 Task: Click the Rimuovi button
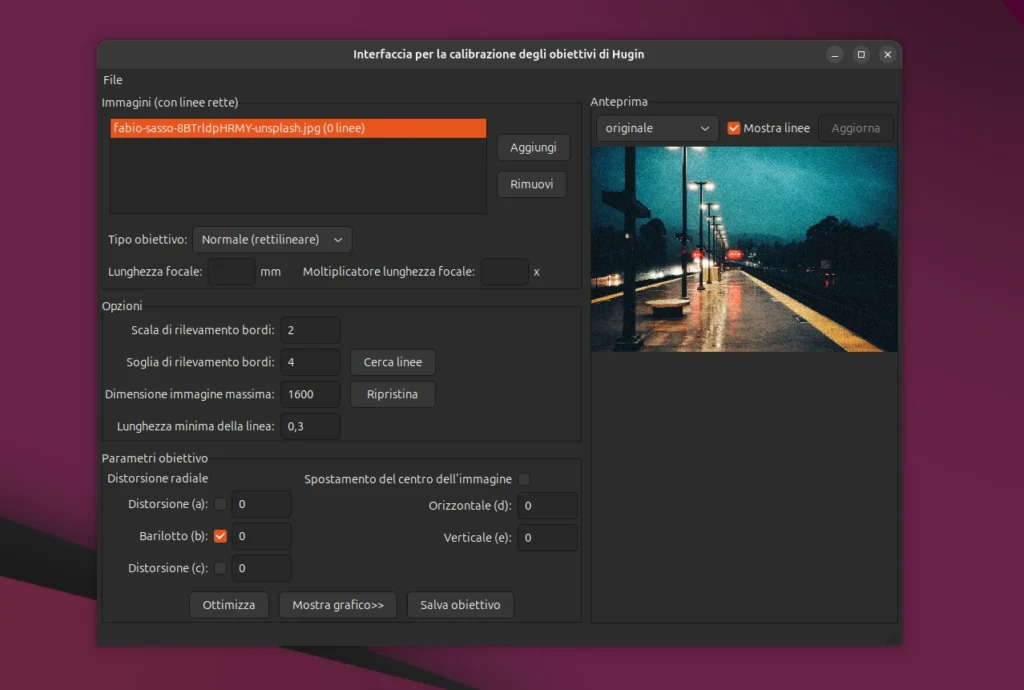tap(532, 184)
